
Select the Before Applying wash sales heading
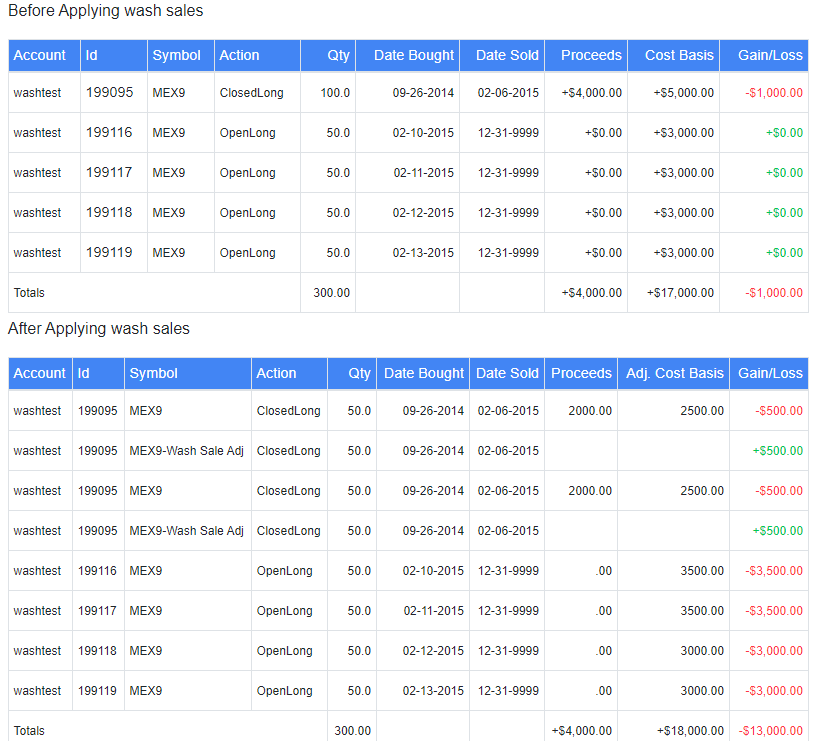pyautogui.click(x=105, y=11)
